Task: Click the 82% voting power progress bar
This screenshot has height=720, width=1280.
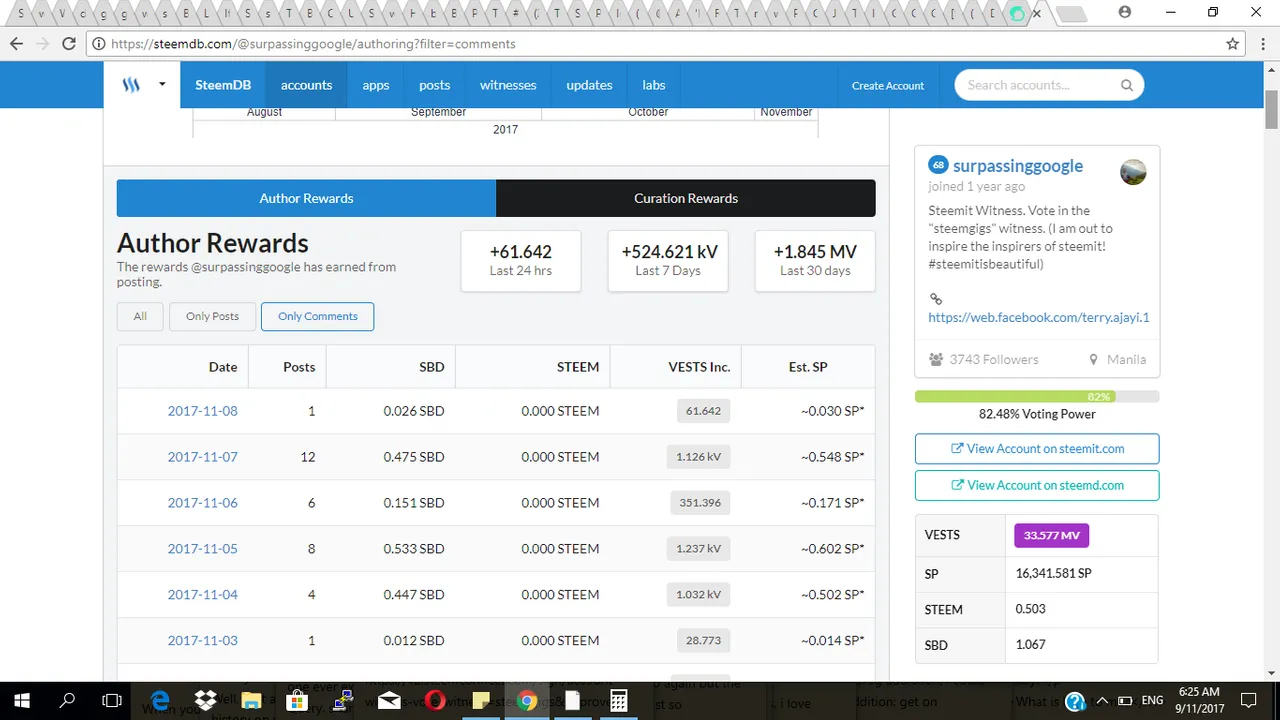Action: (x=1037, y=397)
